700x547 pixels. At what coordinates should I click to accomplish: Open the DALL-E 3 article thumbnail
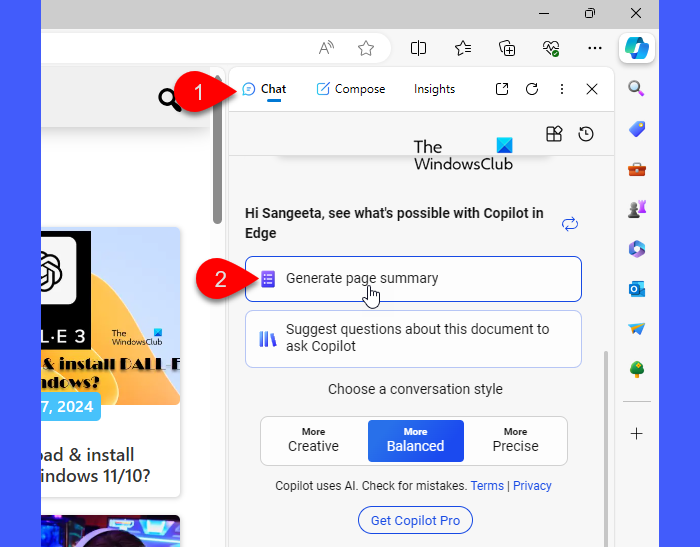click(x=111, y=317)
